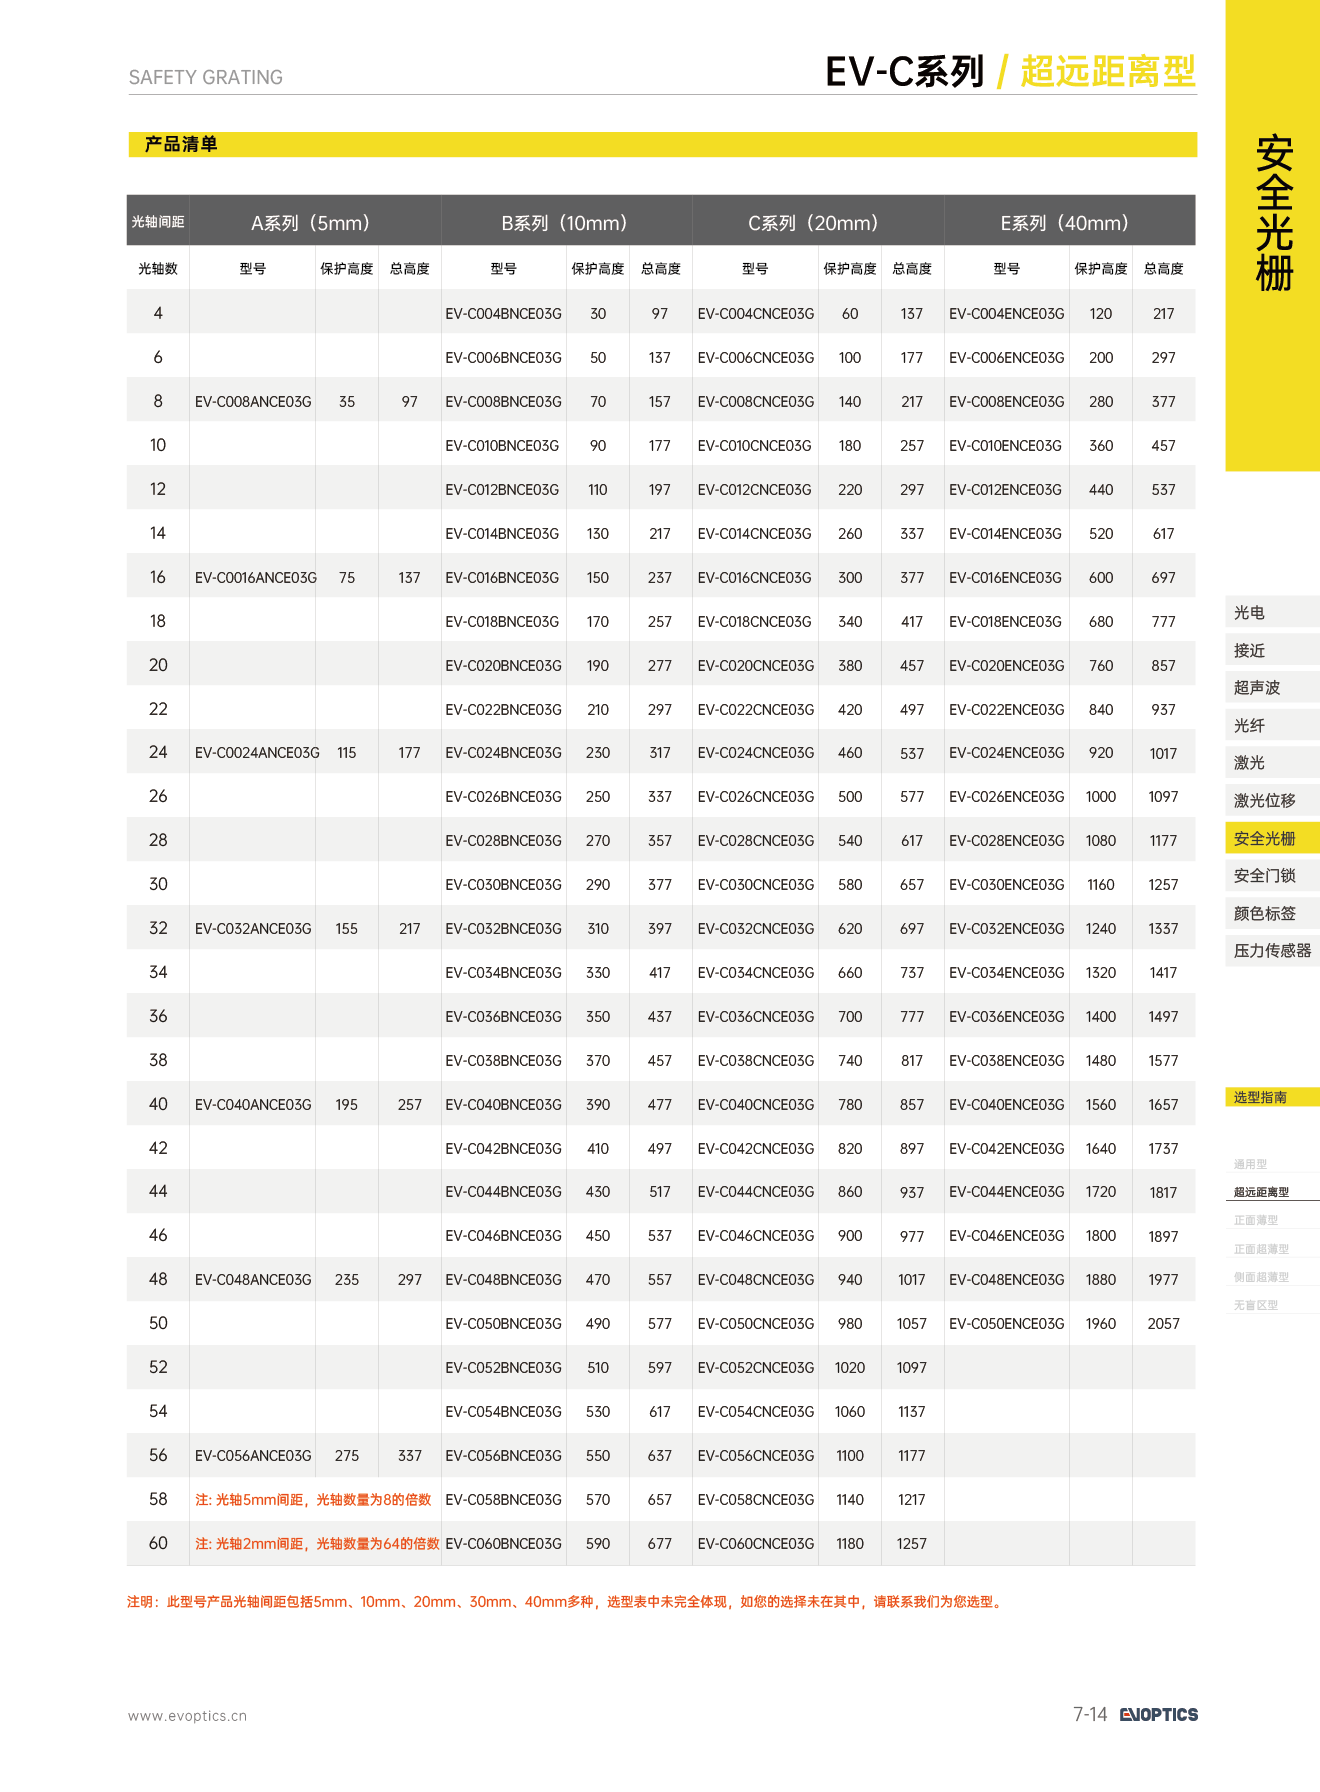Choose 正面超薄型 in the selection guide
The width and height of the screenshot is (1320, 1792).
(1261, 1249)
